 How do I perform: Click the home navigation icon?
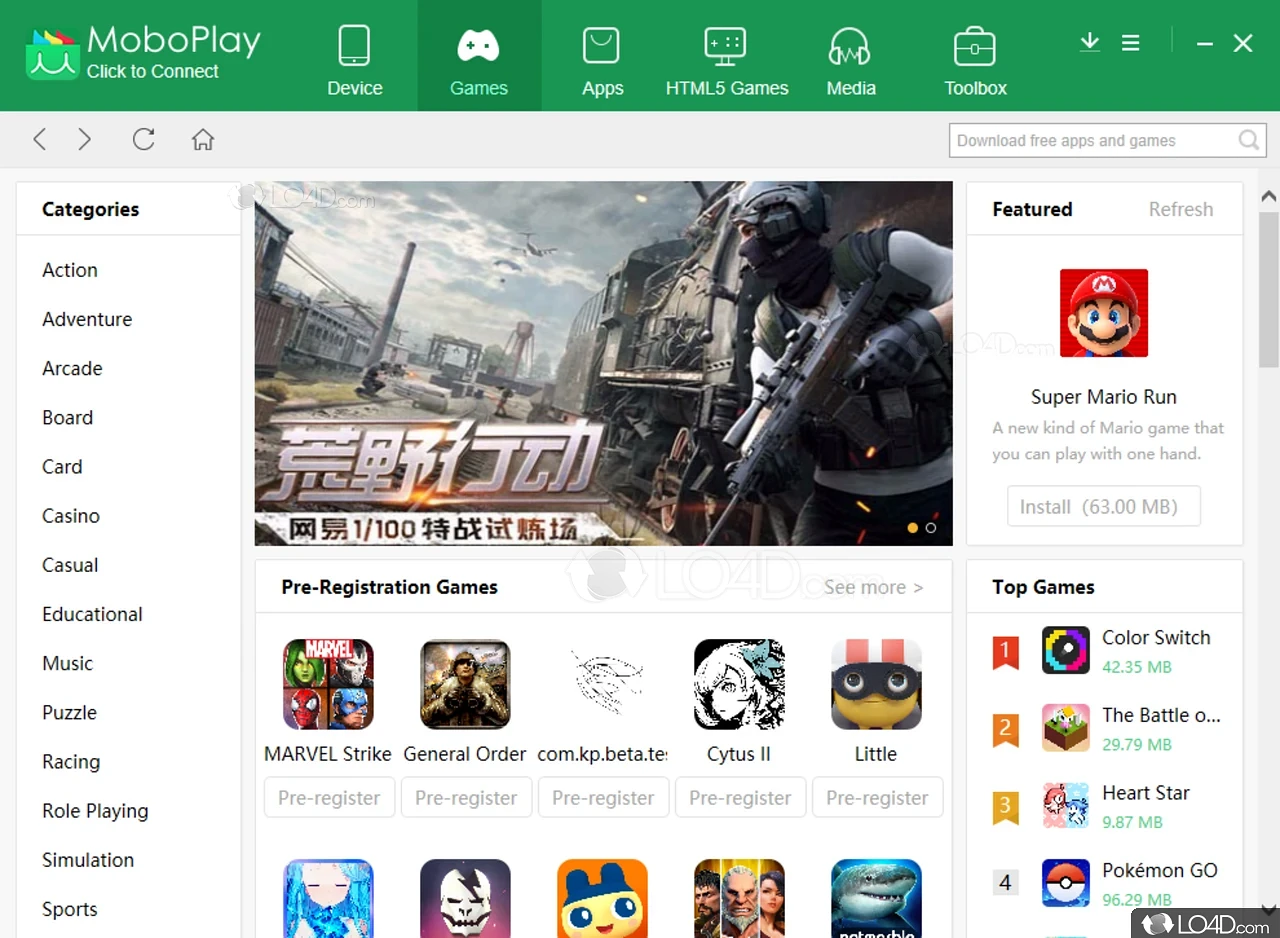click(x=202, y=139)
